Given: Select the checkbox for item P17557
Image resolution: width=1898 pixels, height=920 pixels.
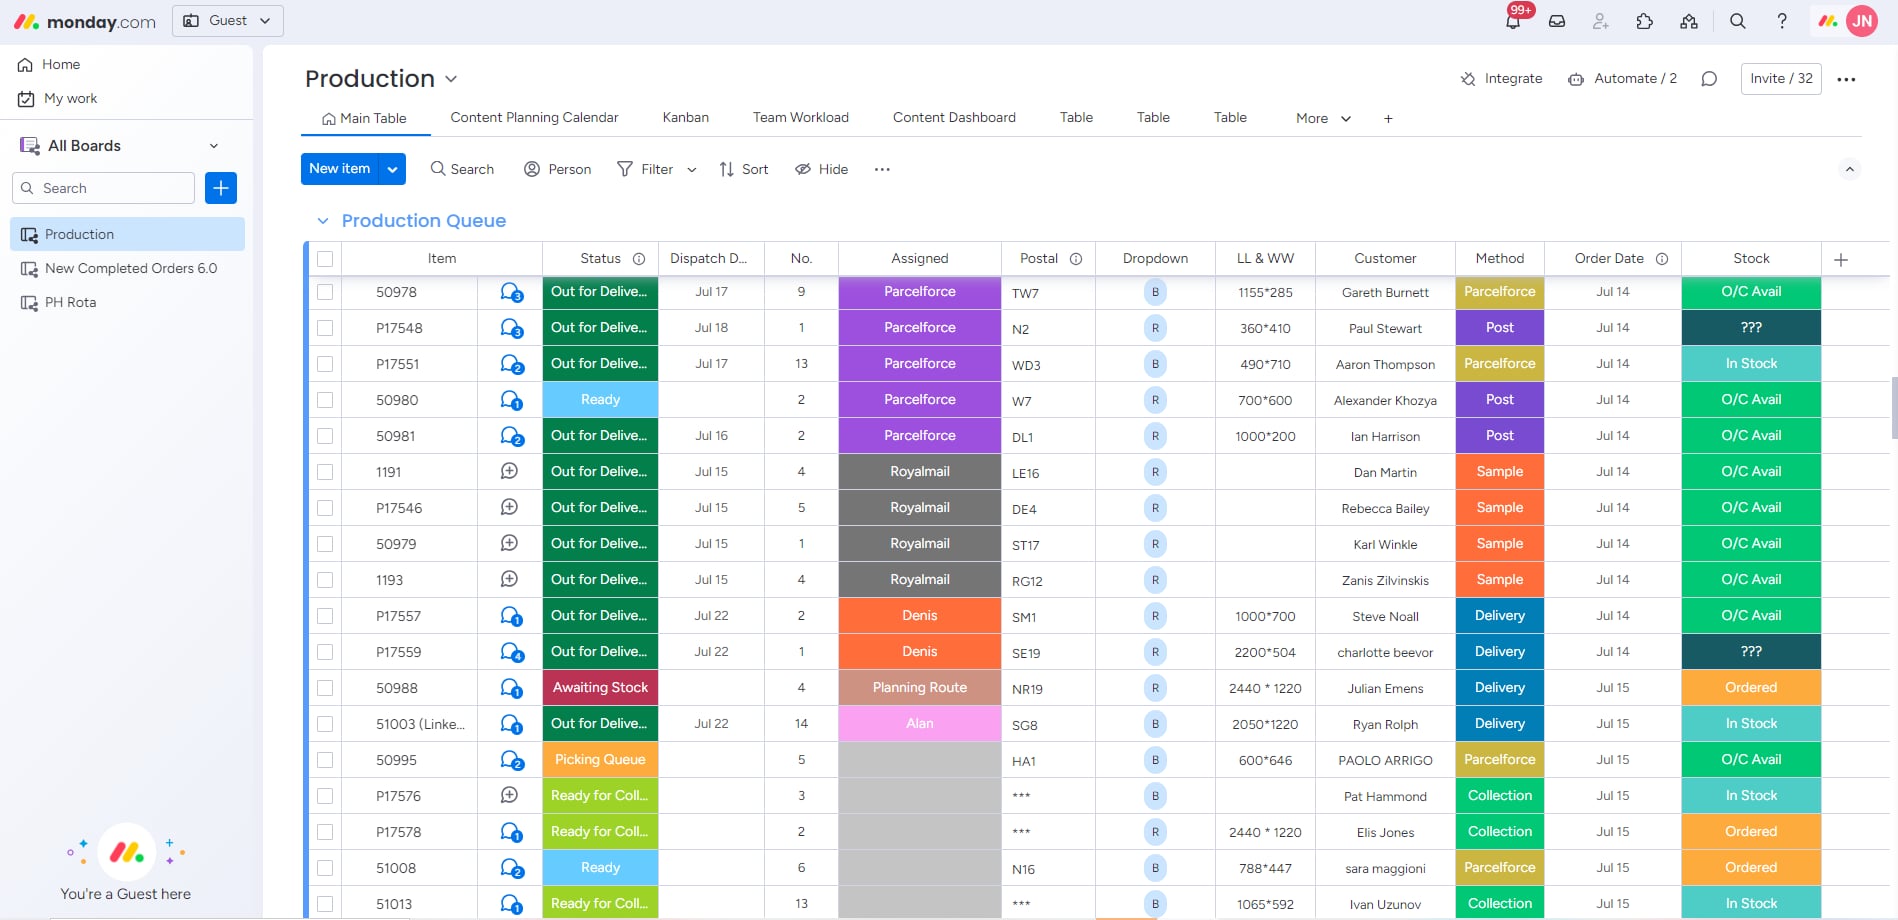Looking at the screenshot, I should point(325,616).
